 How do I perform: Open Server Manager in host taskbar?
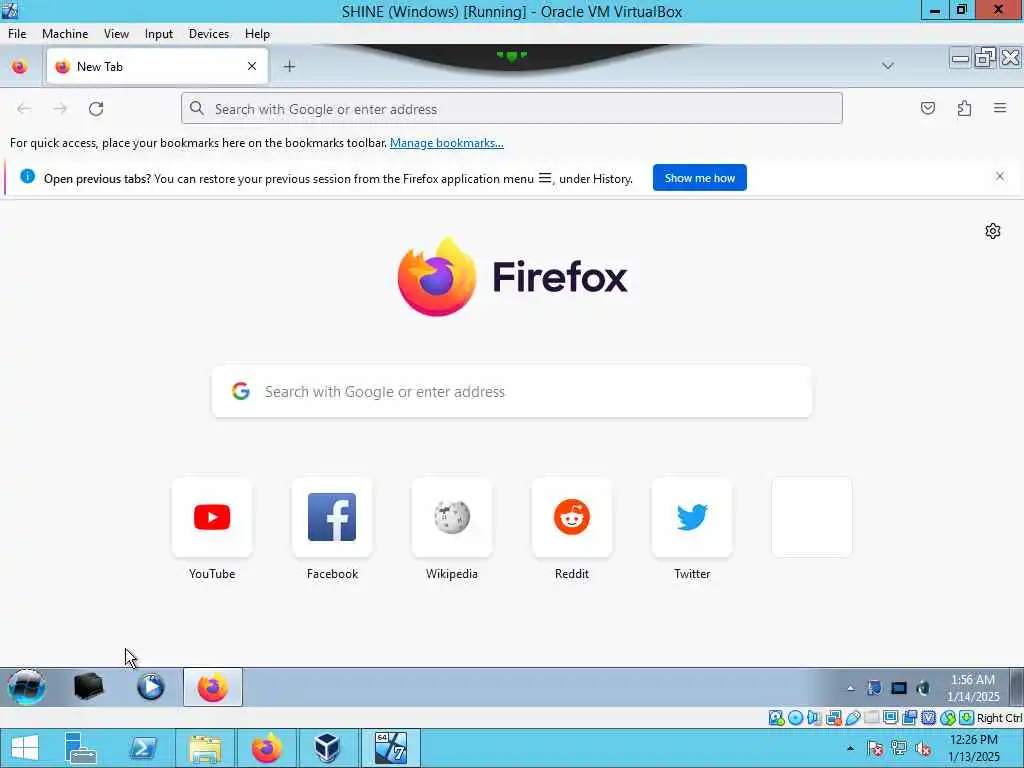click(x=80, y=748)
